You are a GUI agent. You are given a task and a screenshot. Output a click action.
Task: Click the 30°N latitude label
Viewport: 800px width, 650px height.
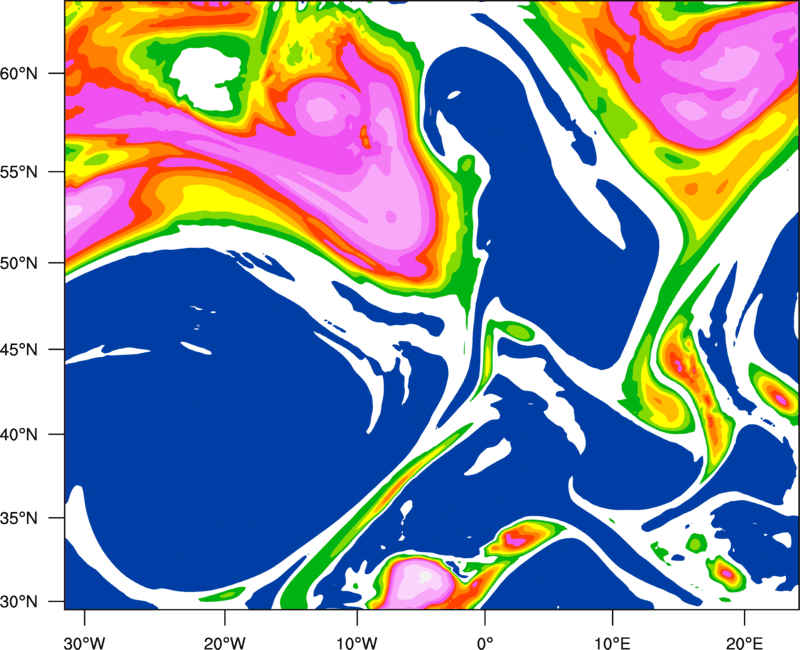[x=19, y=602]
